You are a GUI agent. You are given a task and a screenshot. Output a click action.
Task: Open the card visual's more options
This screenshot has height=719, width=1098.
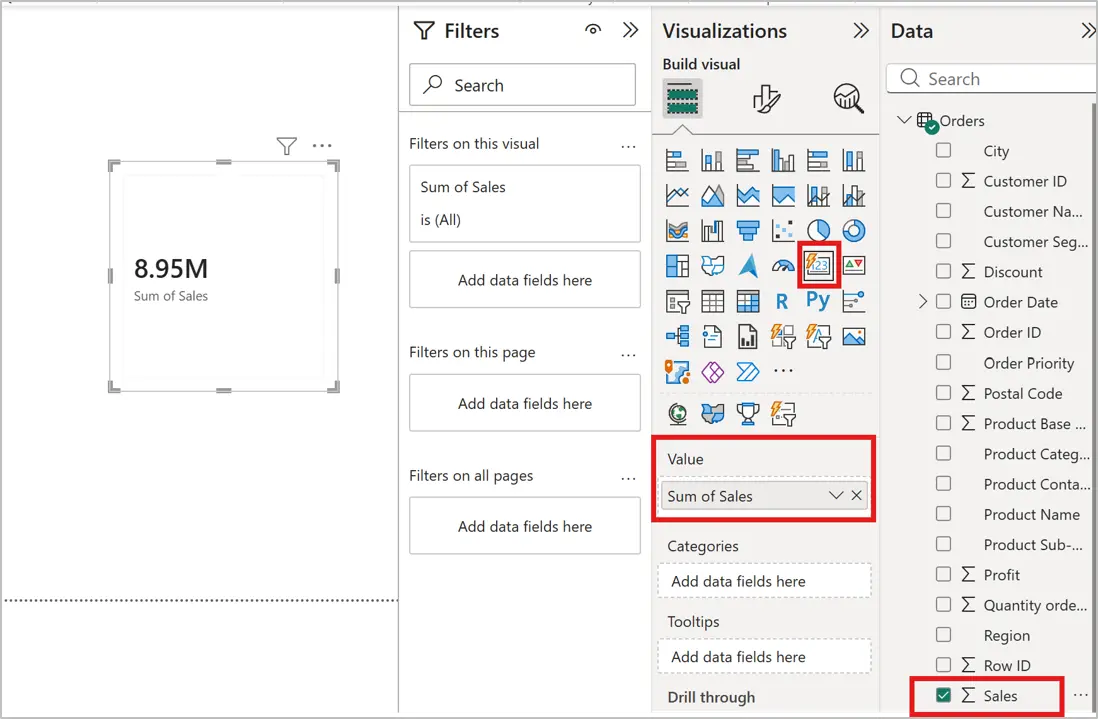[x=322, y=146]
